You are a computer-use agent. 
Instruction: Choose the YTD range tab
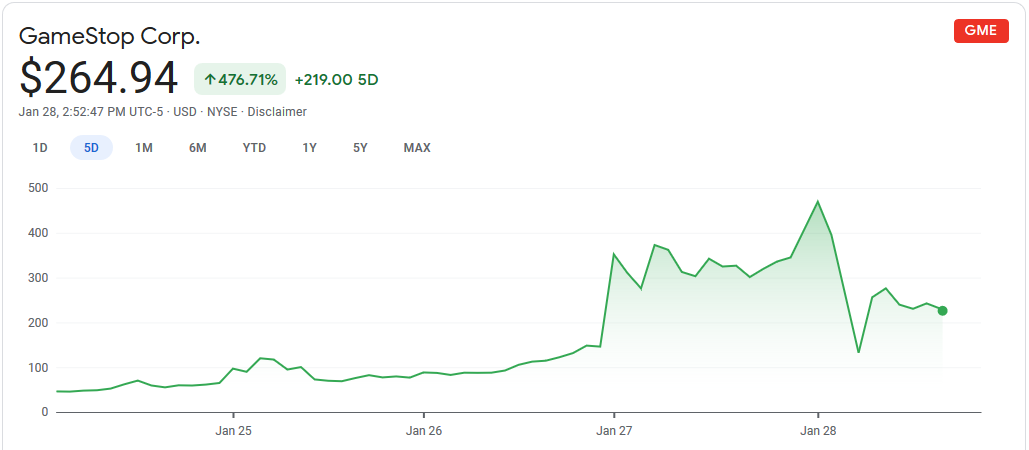coord(254,148)
